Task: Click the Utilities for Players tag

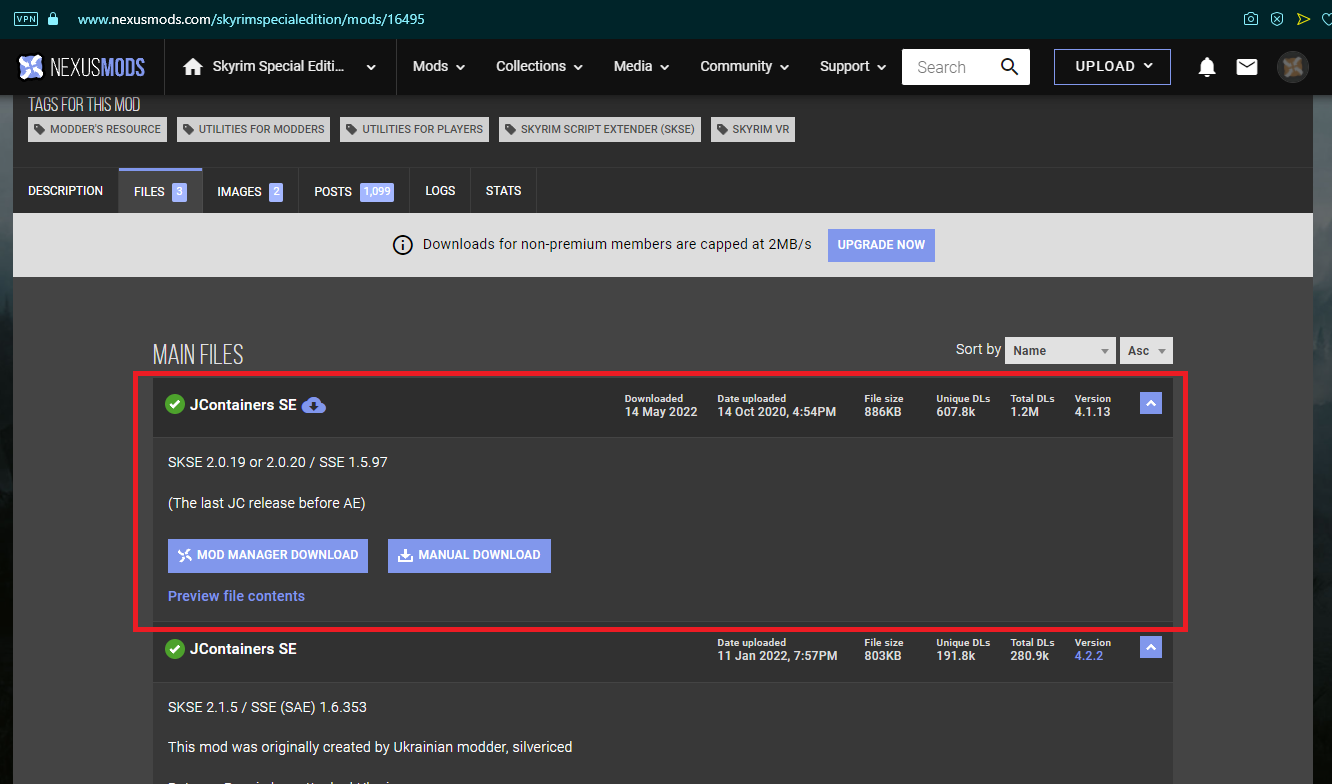Action: click(x=415, y=129)
